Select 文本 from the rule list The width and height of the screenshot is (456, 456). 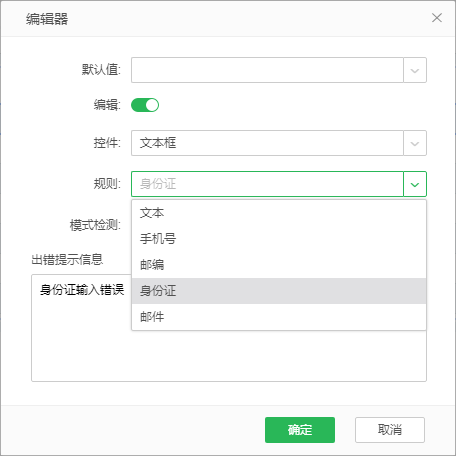[x=279, y=213]
